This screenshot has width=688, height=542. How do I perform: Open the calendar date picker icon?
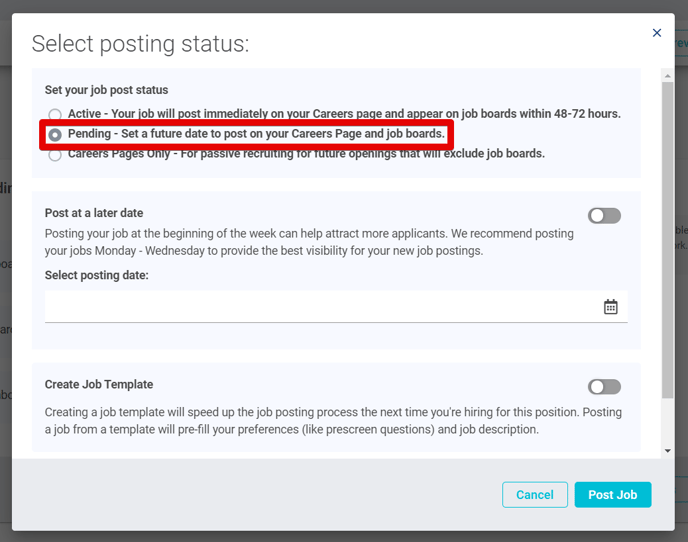click(610, 307)
